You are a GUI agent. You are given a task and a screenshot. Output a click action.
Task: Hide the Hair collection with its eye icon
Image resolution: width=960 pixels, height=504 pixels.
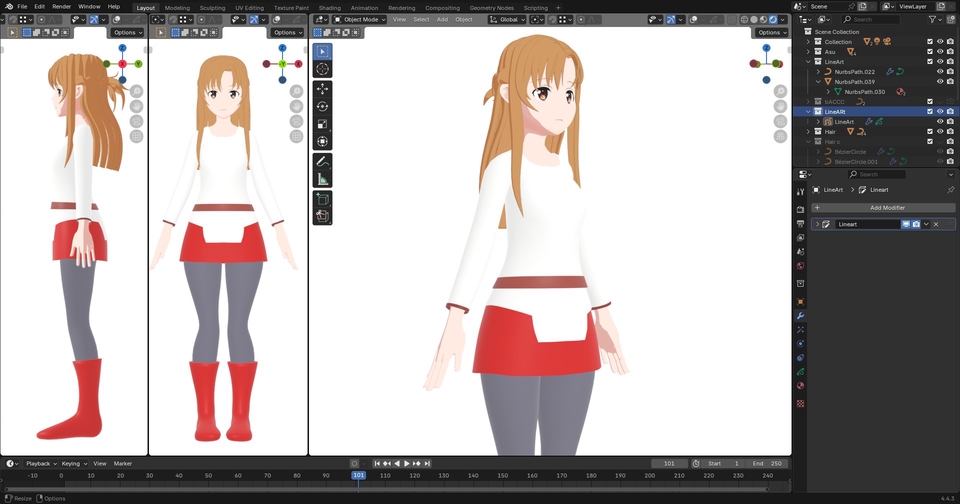pyautogui.click(x=940, y=131)
